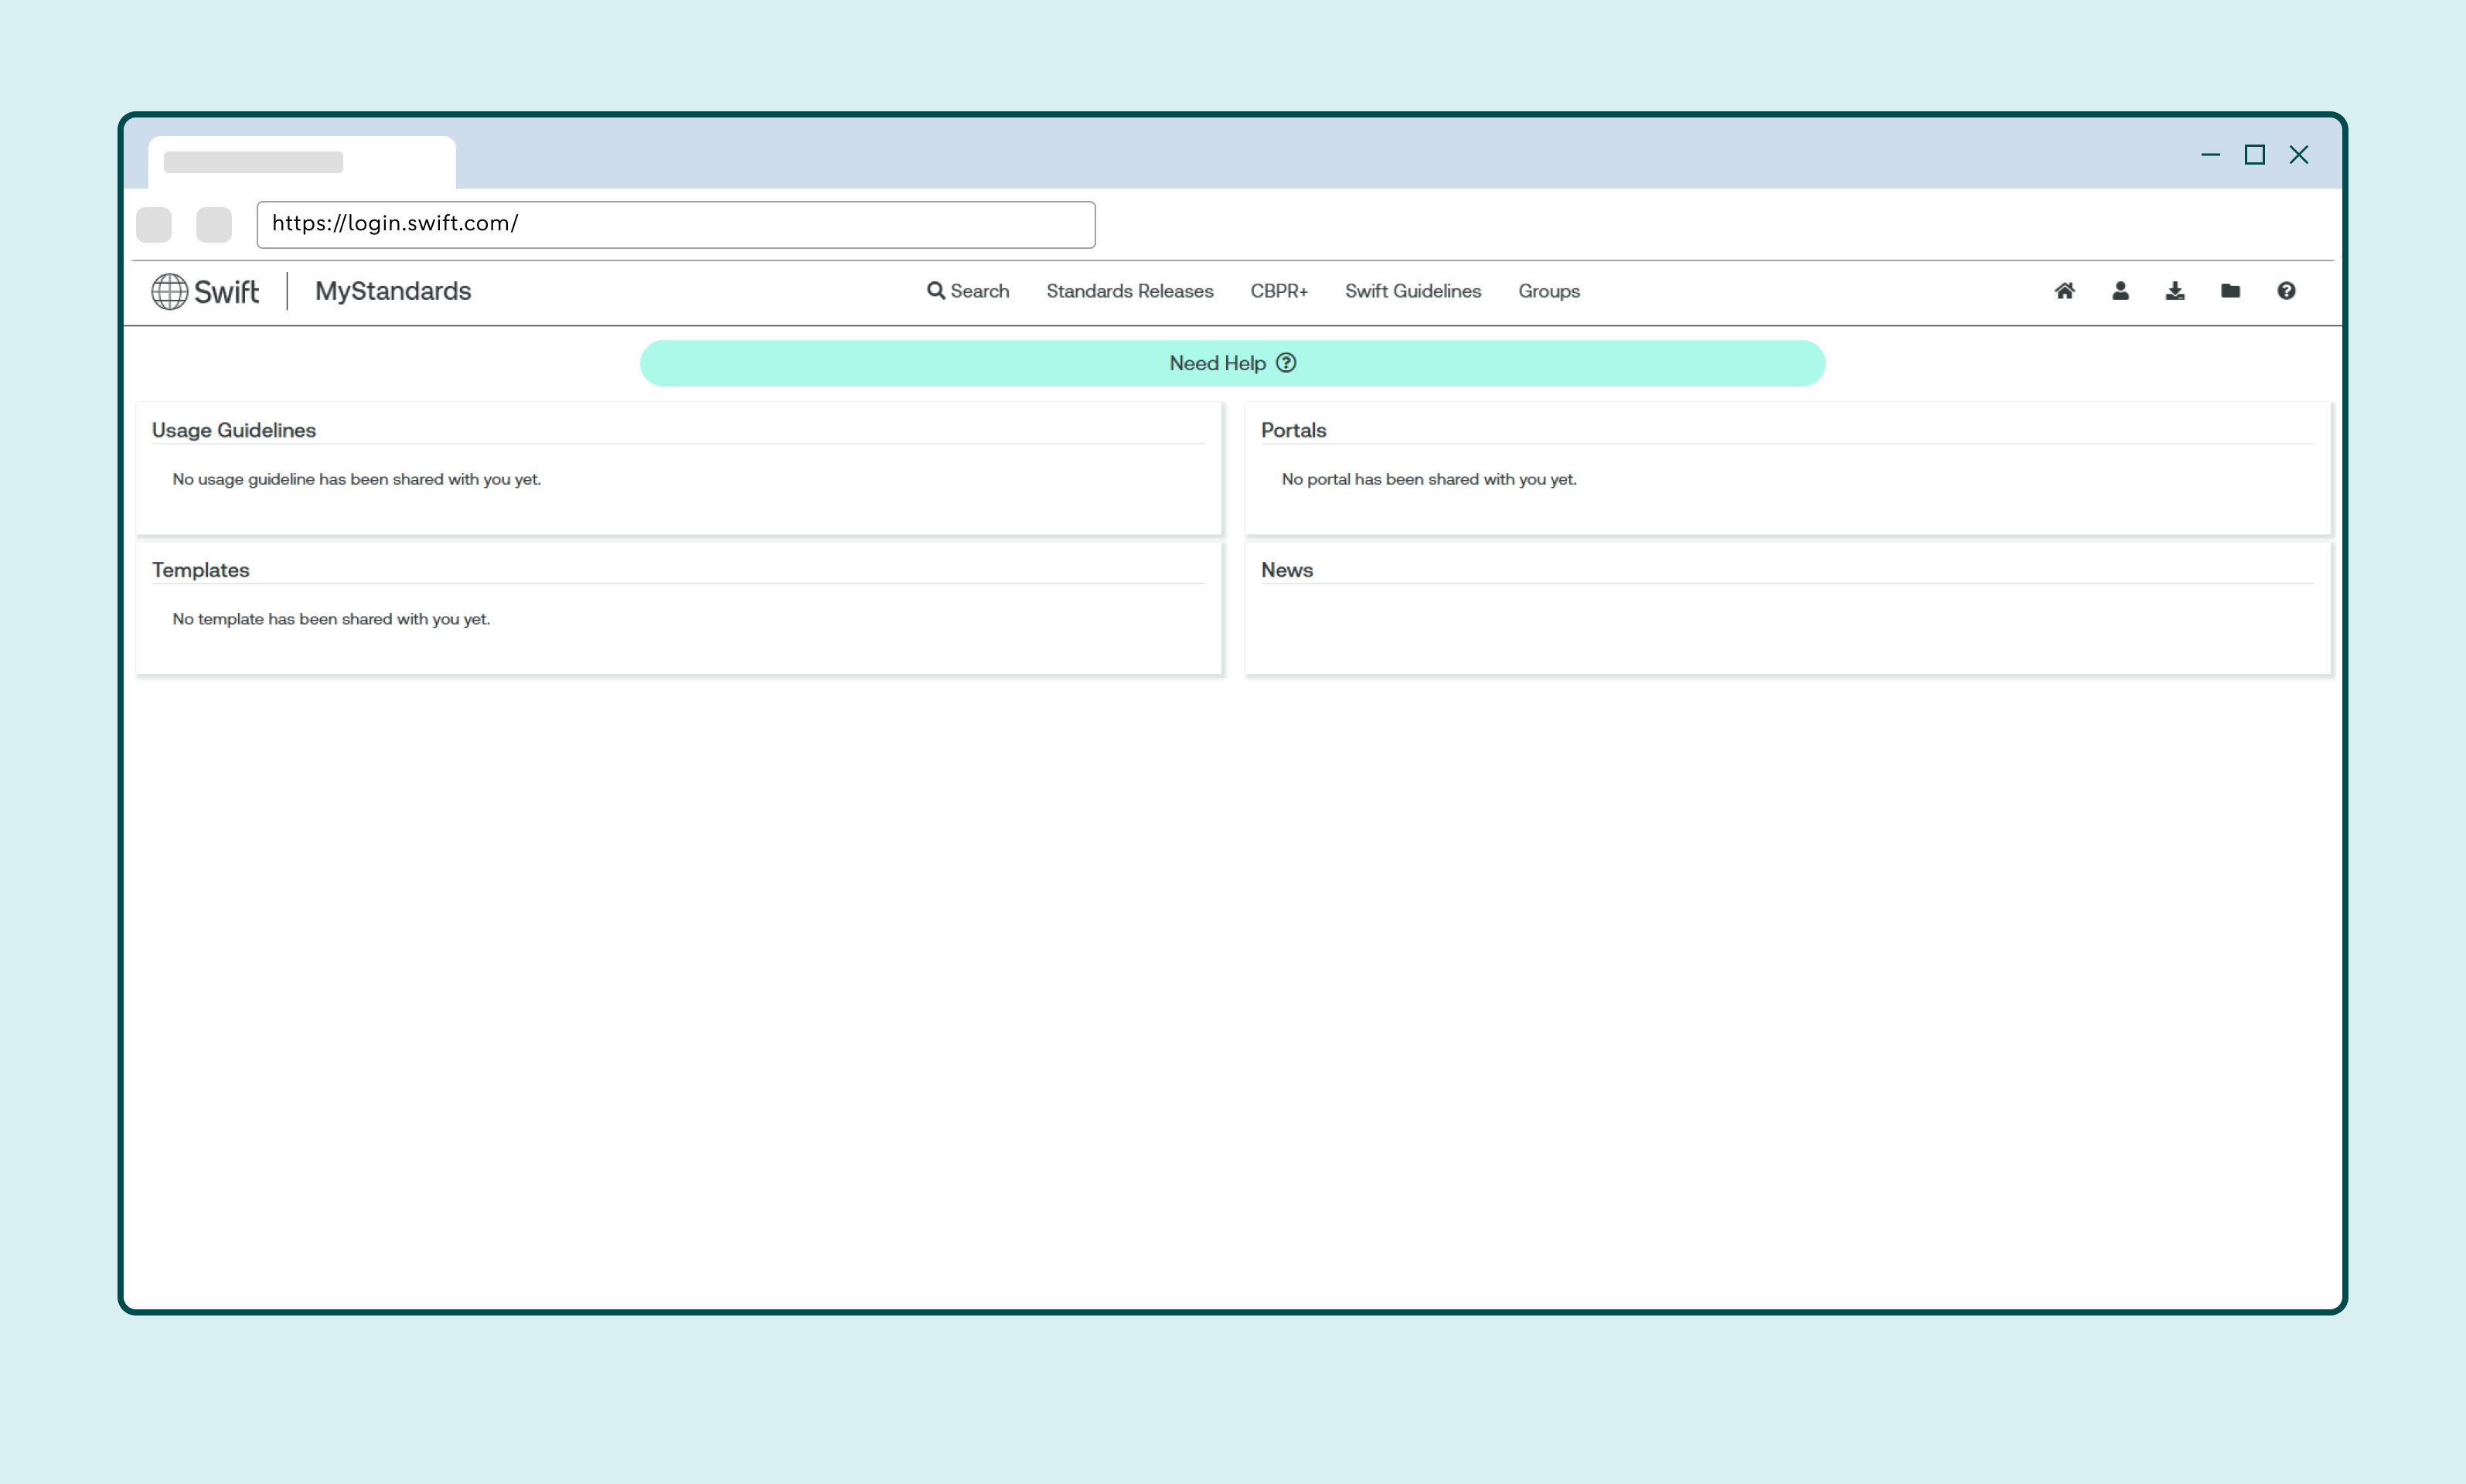
Task: Open Standards Releases in the navigation
Action: click(x=1130, y=291)
